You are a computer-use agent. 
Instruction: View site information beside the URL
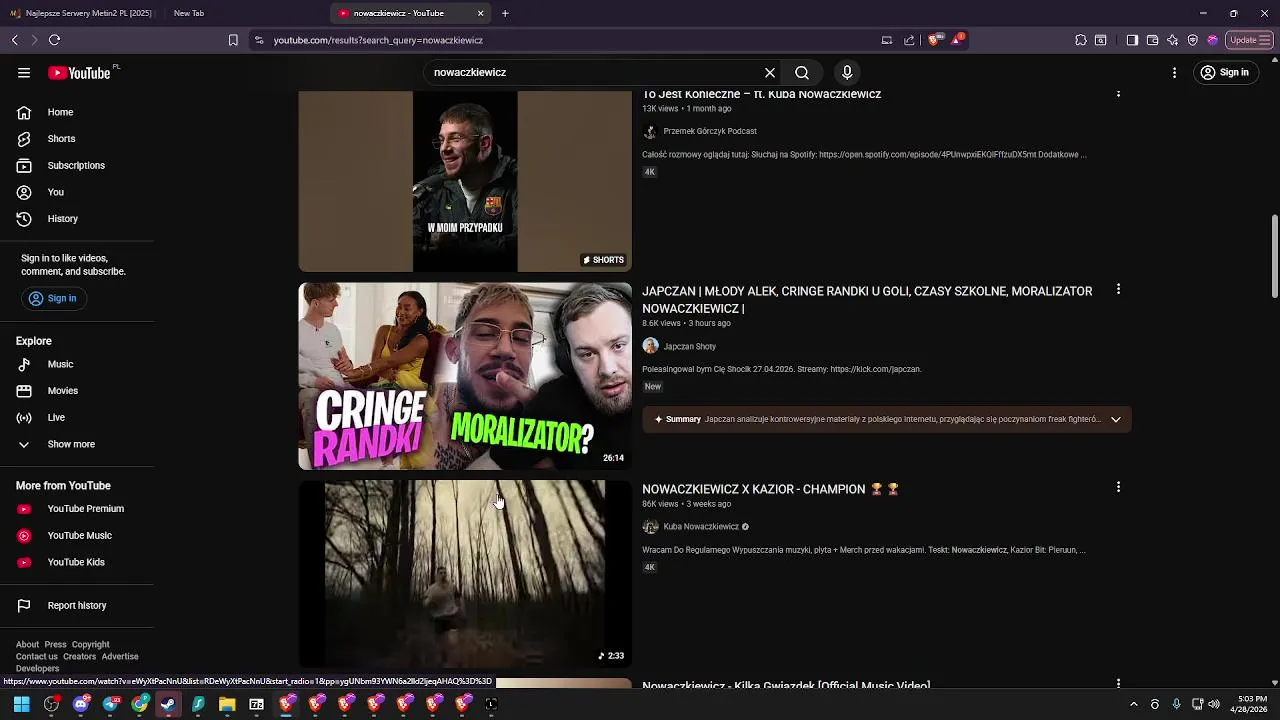pyautogui.click(x=259, y=40)
